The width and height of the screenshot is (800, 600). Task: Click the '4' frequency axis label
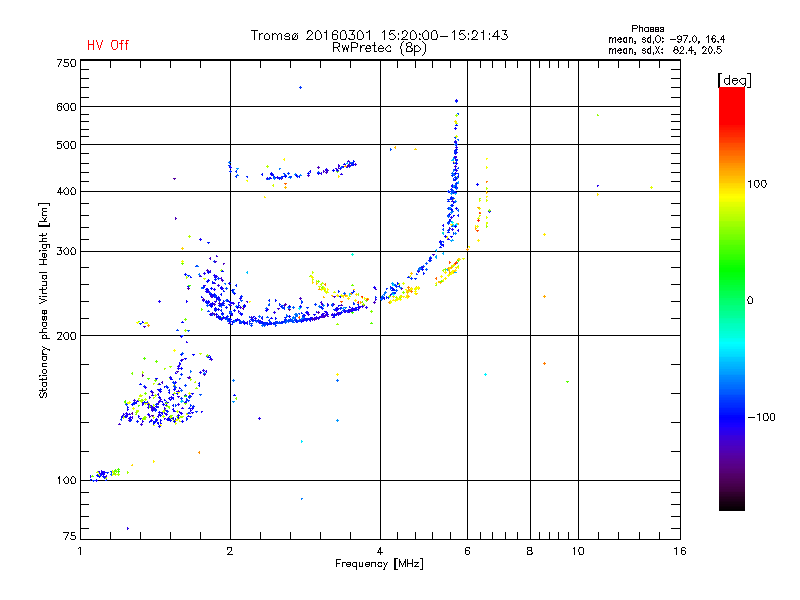coord(380,551)
